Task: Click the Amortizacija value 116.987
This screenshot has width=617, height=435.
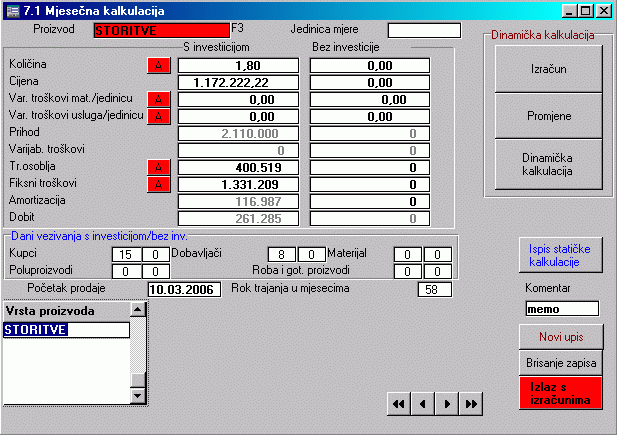Action: pos(238,202)
